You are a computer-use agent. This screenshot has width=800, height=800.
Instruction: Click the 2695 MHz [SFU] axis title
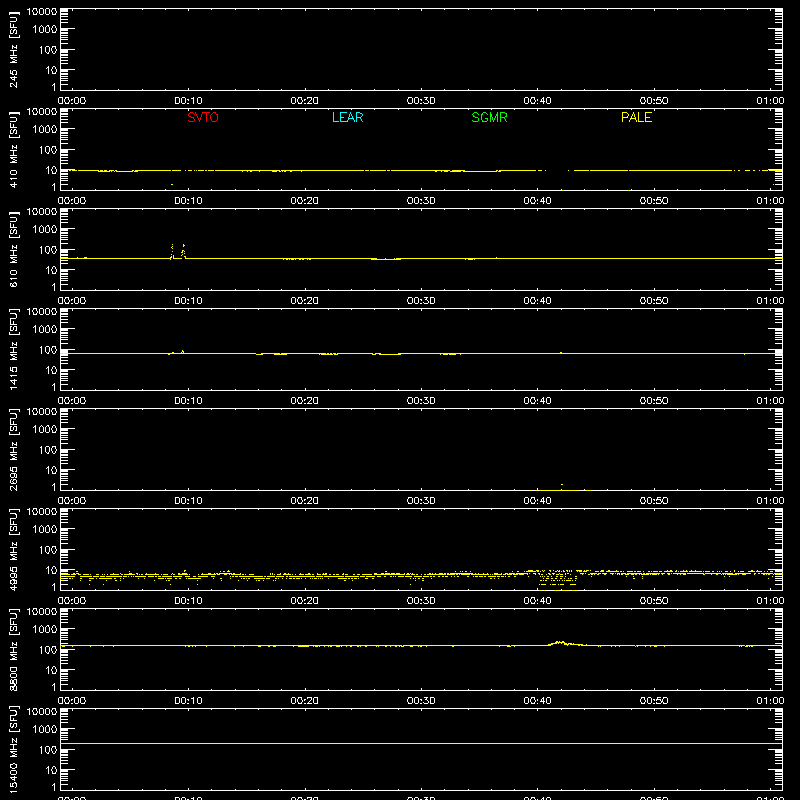point(13,449)
